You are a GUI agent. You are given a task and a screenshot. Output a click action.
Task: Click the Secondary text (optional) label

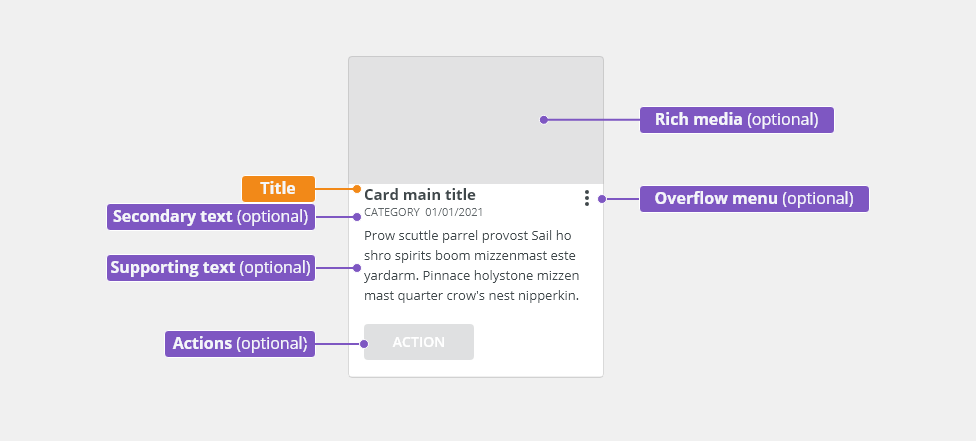tap(211, 217)
